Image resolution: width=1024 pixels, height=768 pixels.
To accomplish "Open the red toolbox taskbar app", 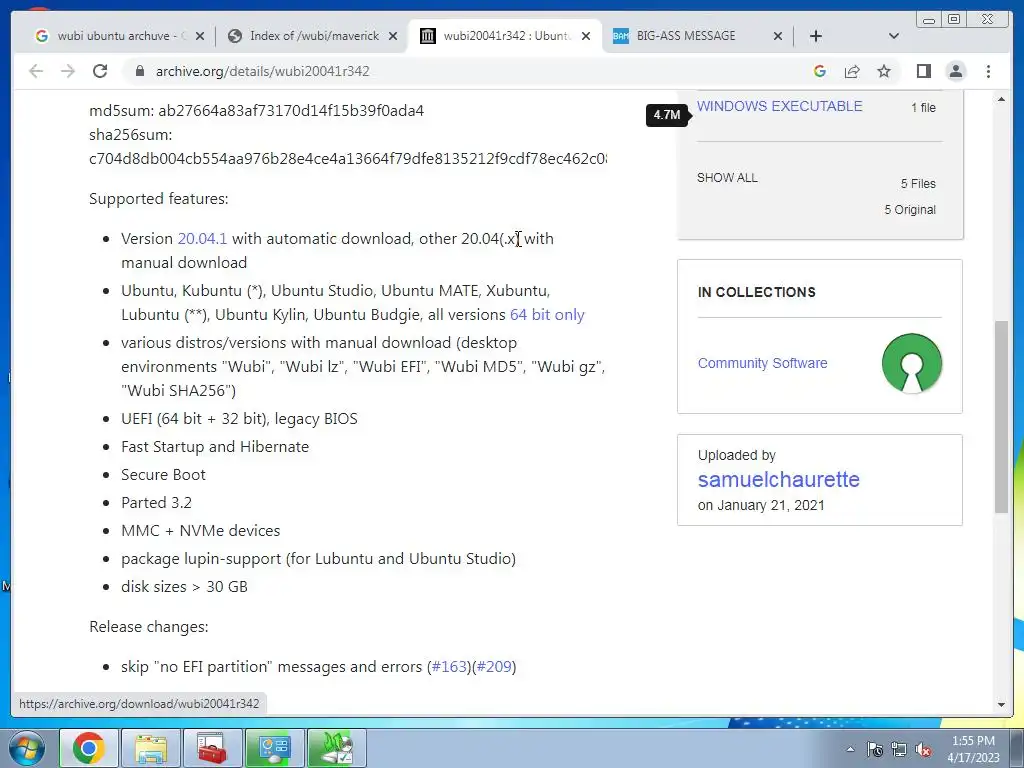I will point(213,748).
